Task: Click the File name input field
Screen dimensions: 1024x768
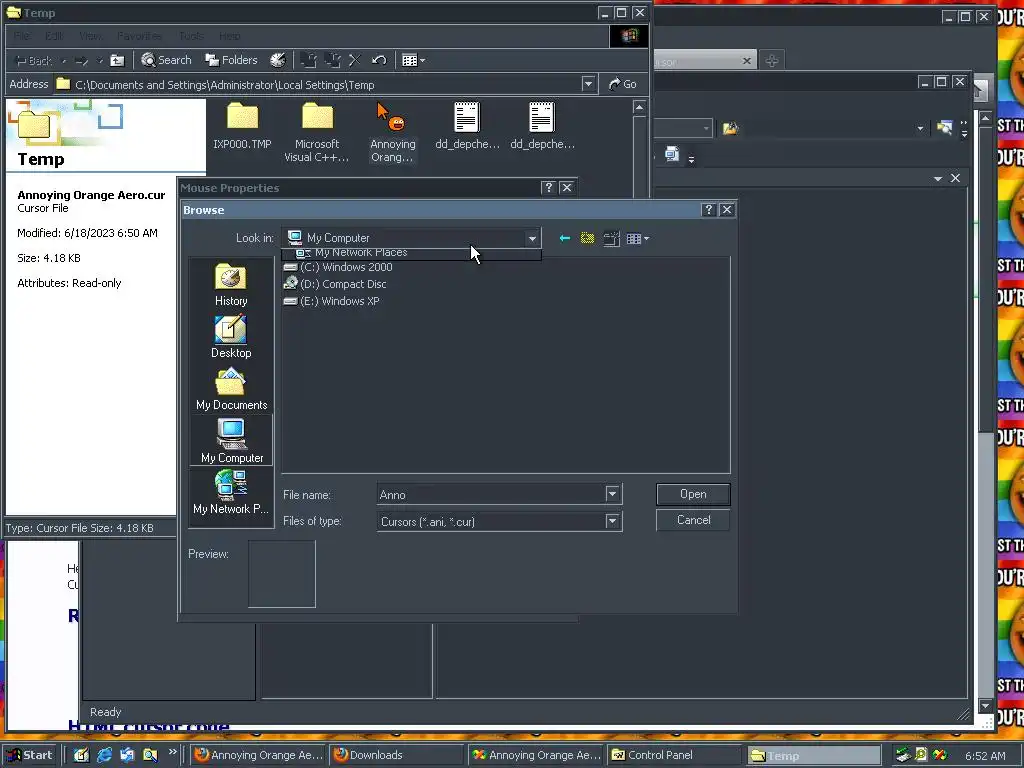Action: click(491, 494)
